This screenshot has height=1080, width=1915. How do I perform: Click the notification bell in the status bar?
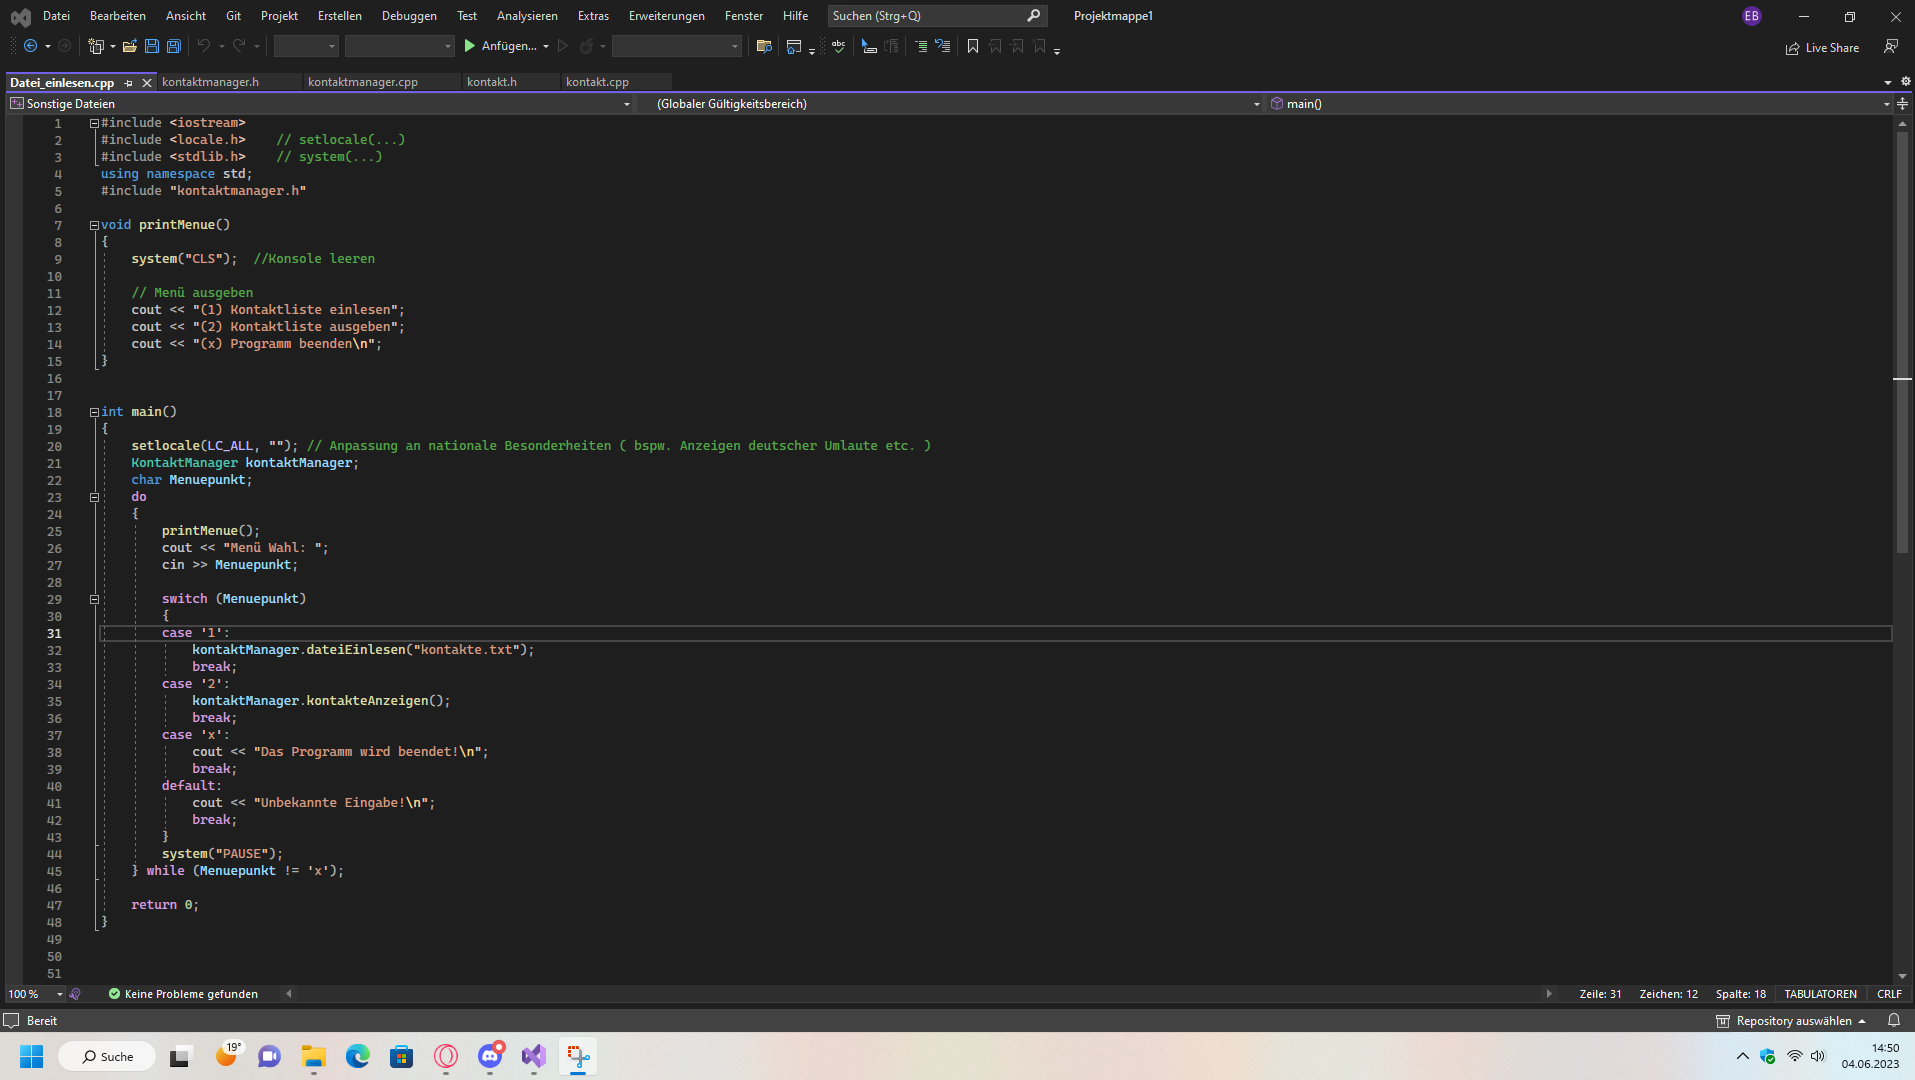point(1895,1020)
